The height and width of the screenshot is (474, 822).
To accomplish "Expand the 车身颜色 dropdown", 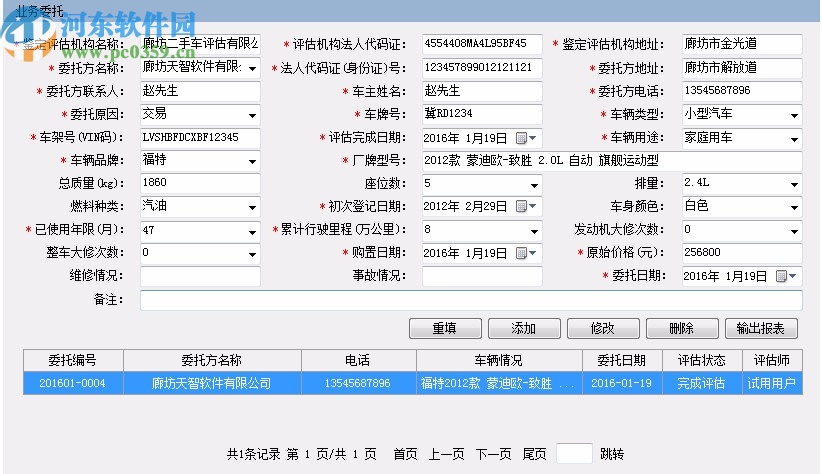I will pos(795,208).
